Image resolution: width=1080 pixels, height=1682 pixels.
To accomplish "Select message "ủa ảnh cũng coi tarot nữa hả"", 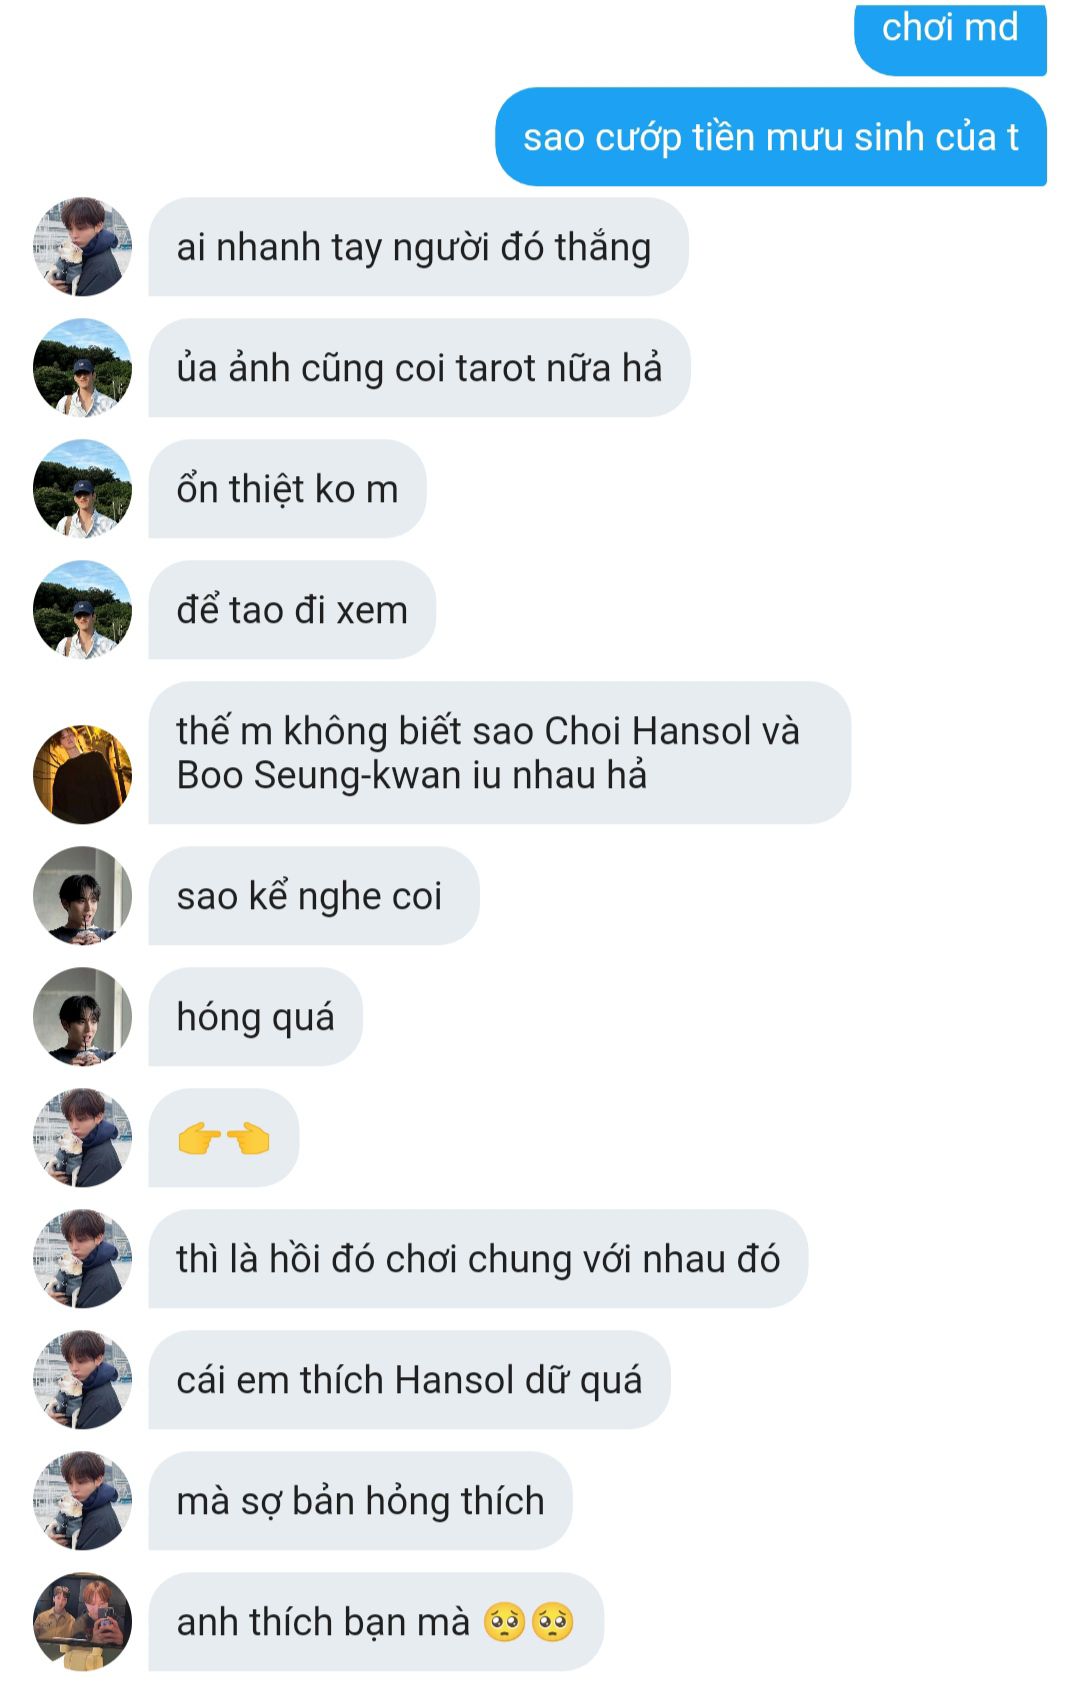I will (x=419, y=368).
